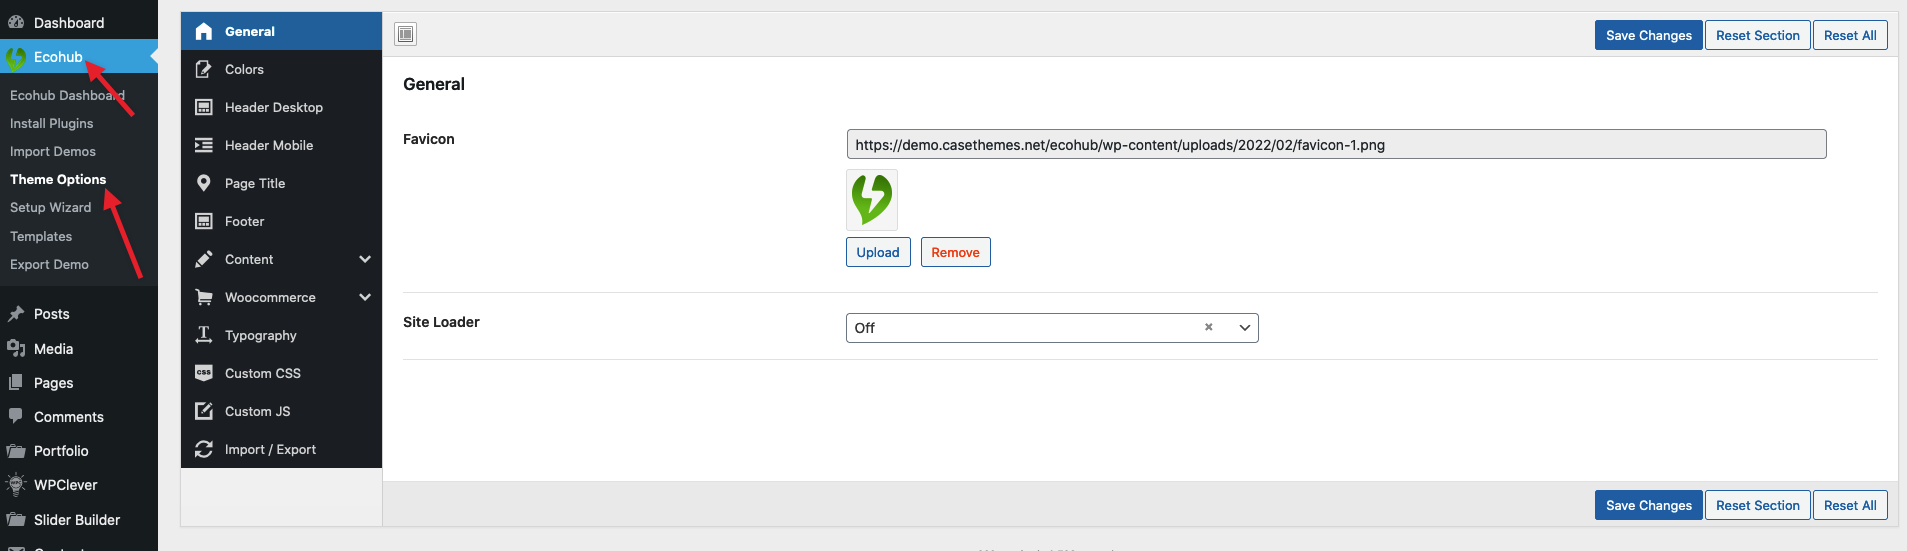Click the Remove favicon button
Screen dimensions: 1907x551
tap(956, 252)
